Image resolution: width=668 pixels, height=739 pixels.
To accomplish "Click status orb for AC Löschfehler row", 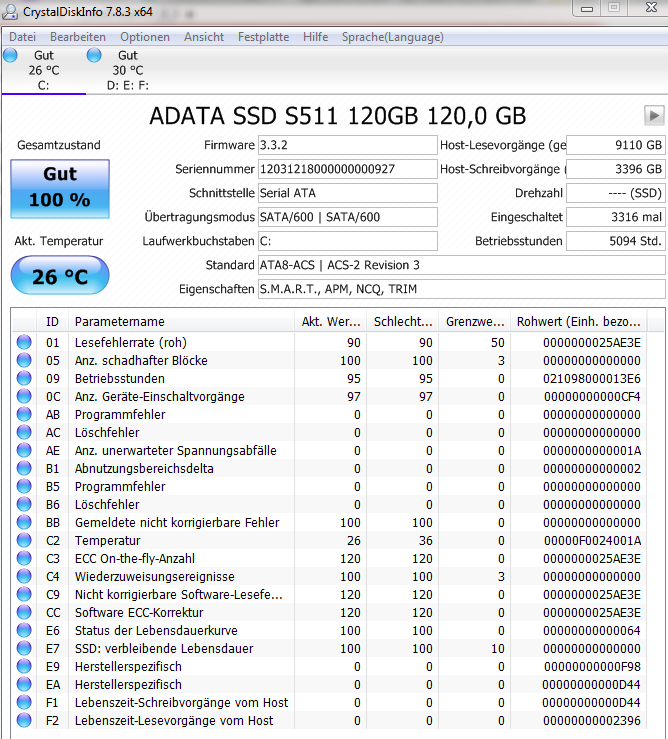I will pyautogui.click(x=24, y=432).
